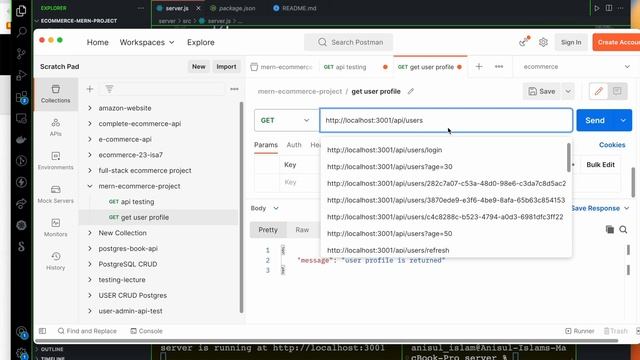Viewport: 640px width, 360px height.
Task: Open VS Code Run and Debug icon
Action: 21,75
